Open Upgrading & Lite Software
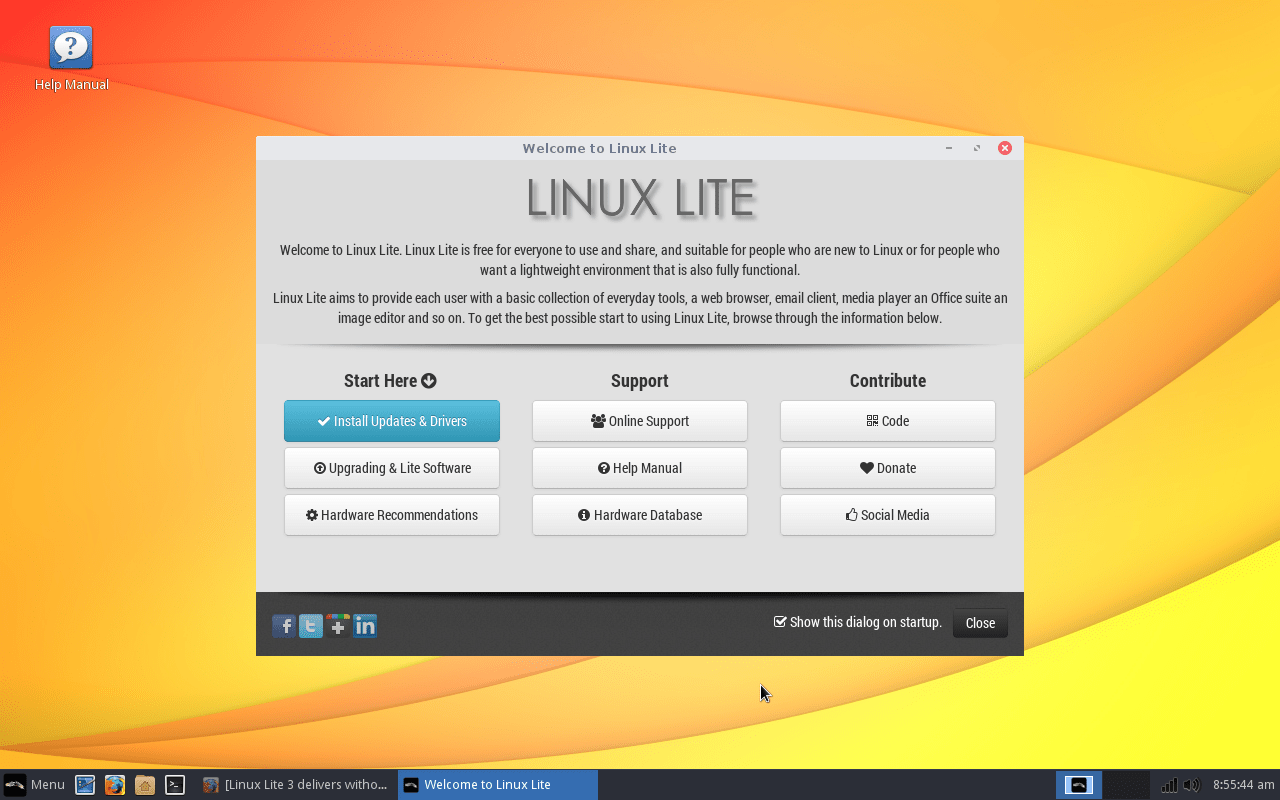 pyautogui.click(x=392, y=468)
